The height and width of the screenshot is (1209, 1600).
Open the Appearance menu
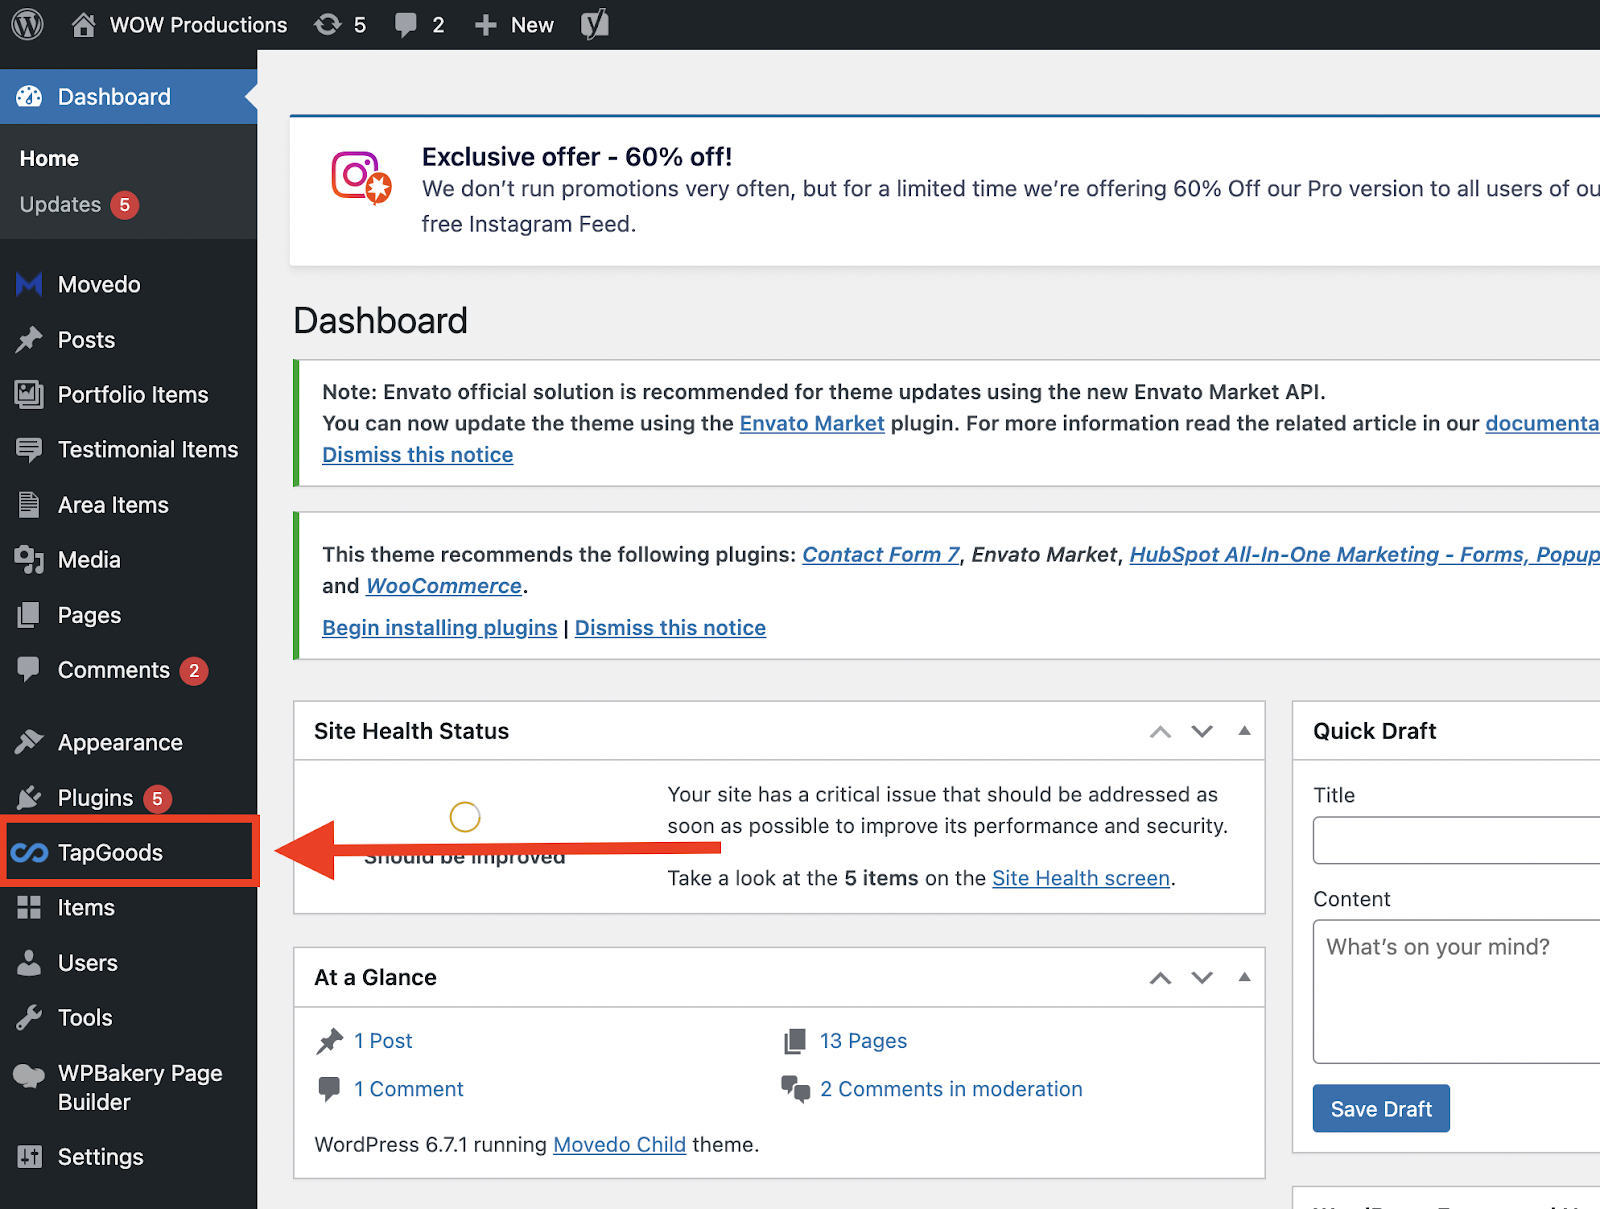119,741
